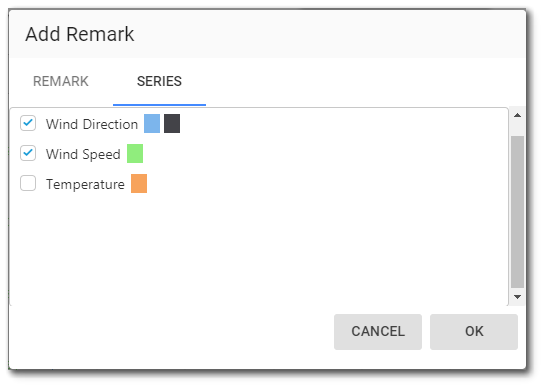The width and height of the screenshot is (542, 386).
Task: Click the Add Remark dialog title
Action: tap(80, 34)
